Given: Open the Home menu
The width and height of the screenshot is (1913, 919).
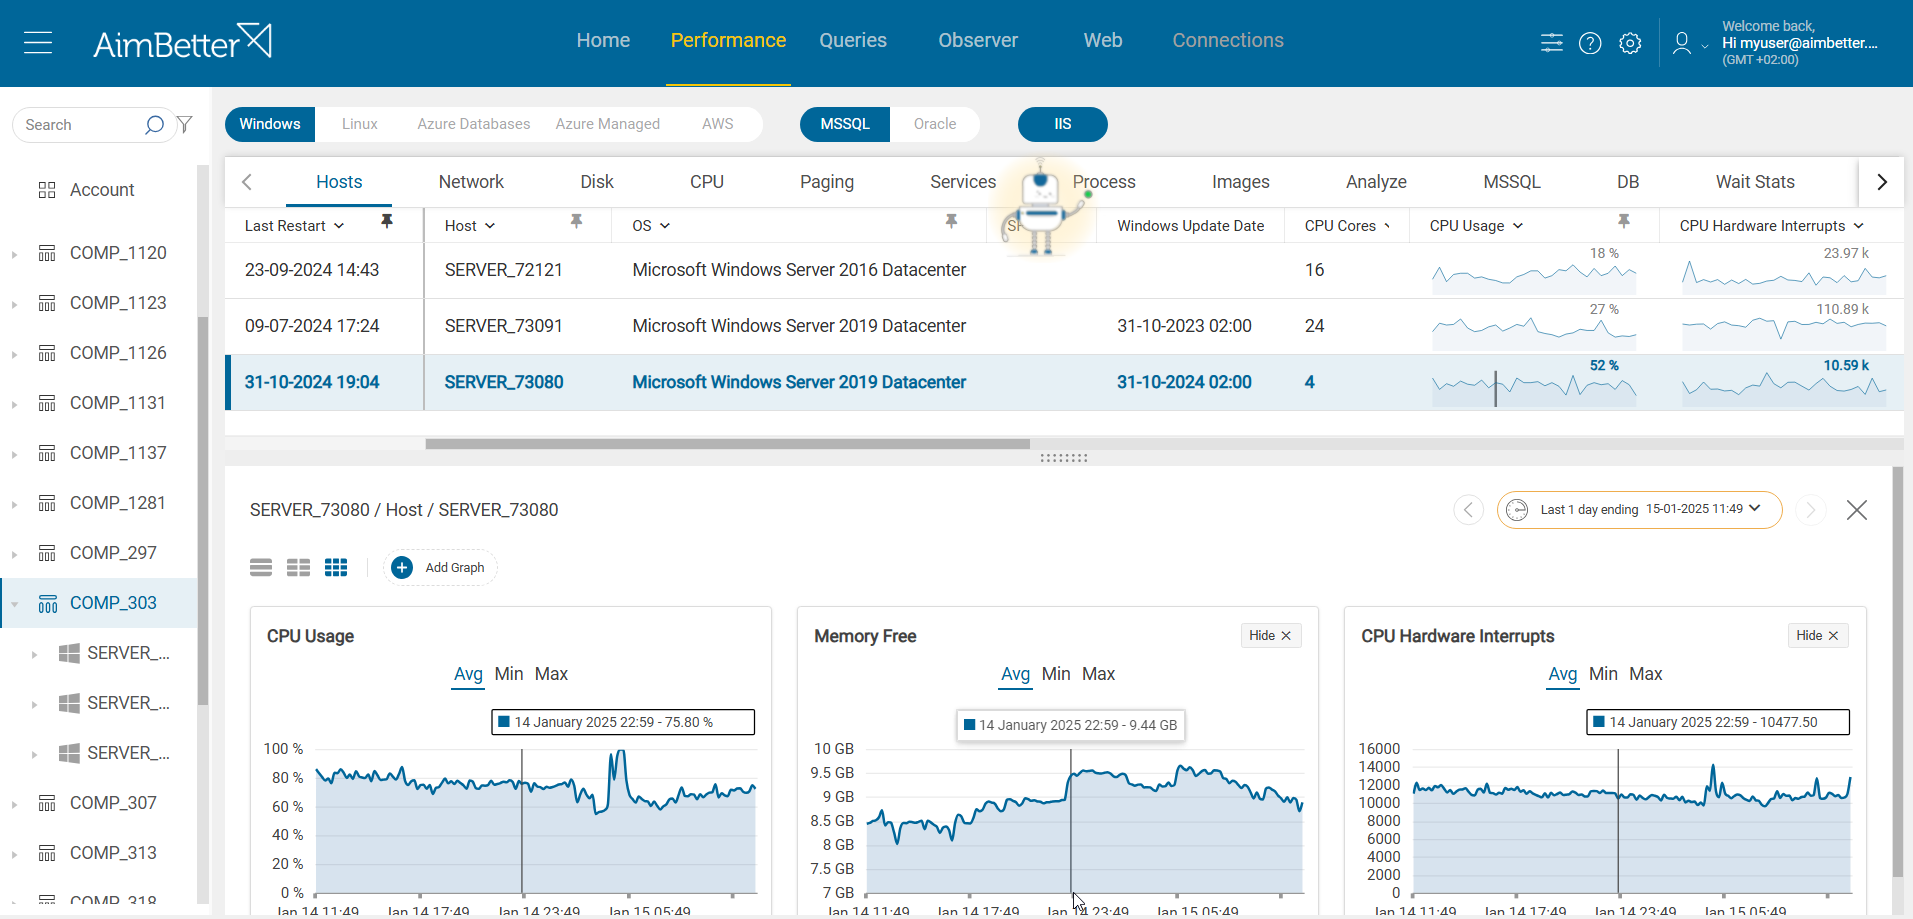Looking at the screenshot, I should coord(603,40).
